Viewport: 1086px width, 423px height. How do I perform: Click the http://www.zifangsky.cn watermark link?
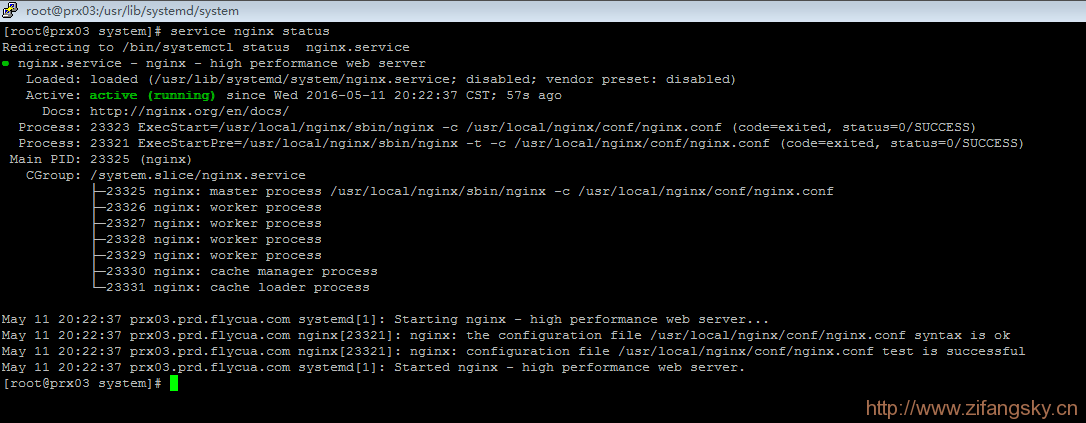(971, 408)
